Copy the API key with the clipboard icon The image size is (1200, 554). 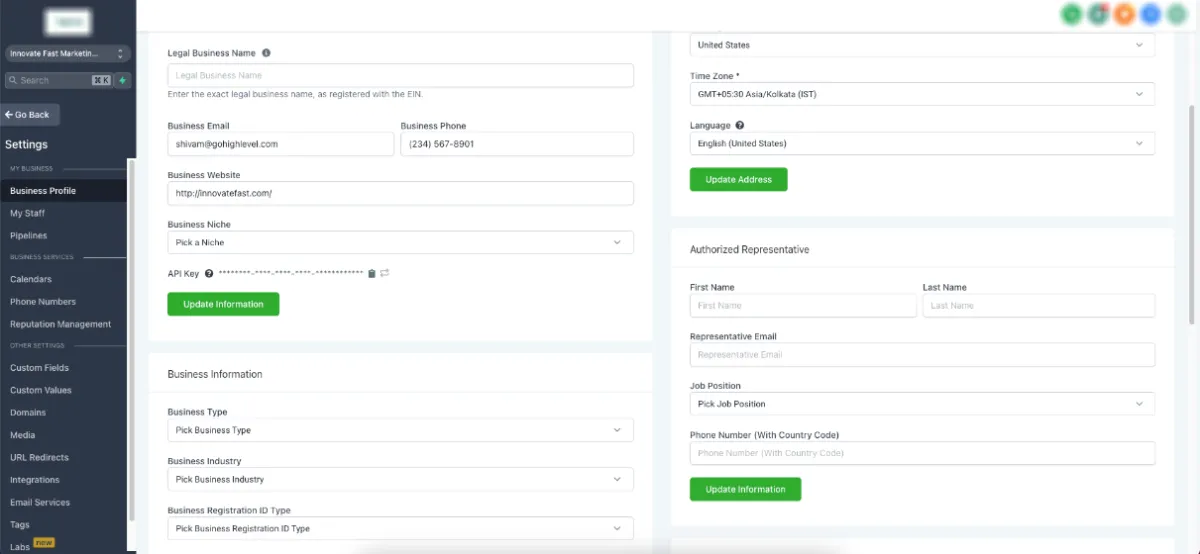click(372, 273)
